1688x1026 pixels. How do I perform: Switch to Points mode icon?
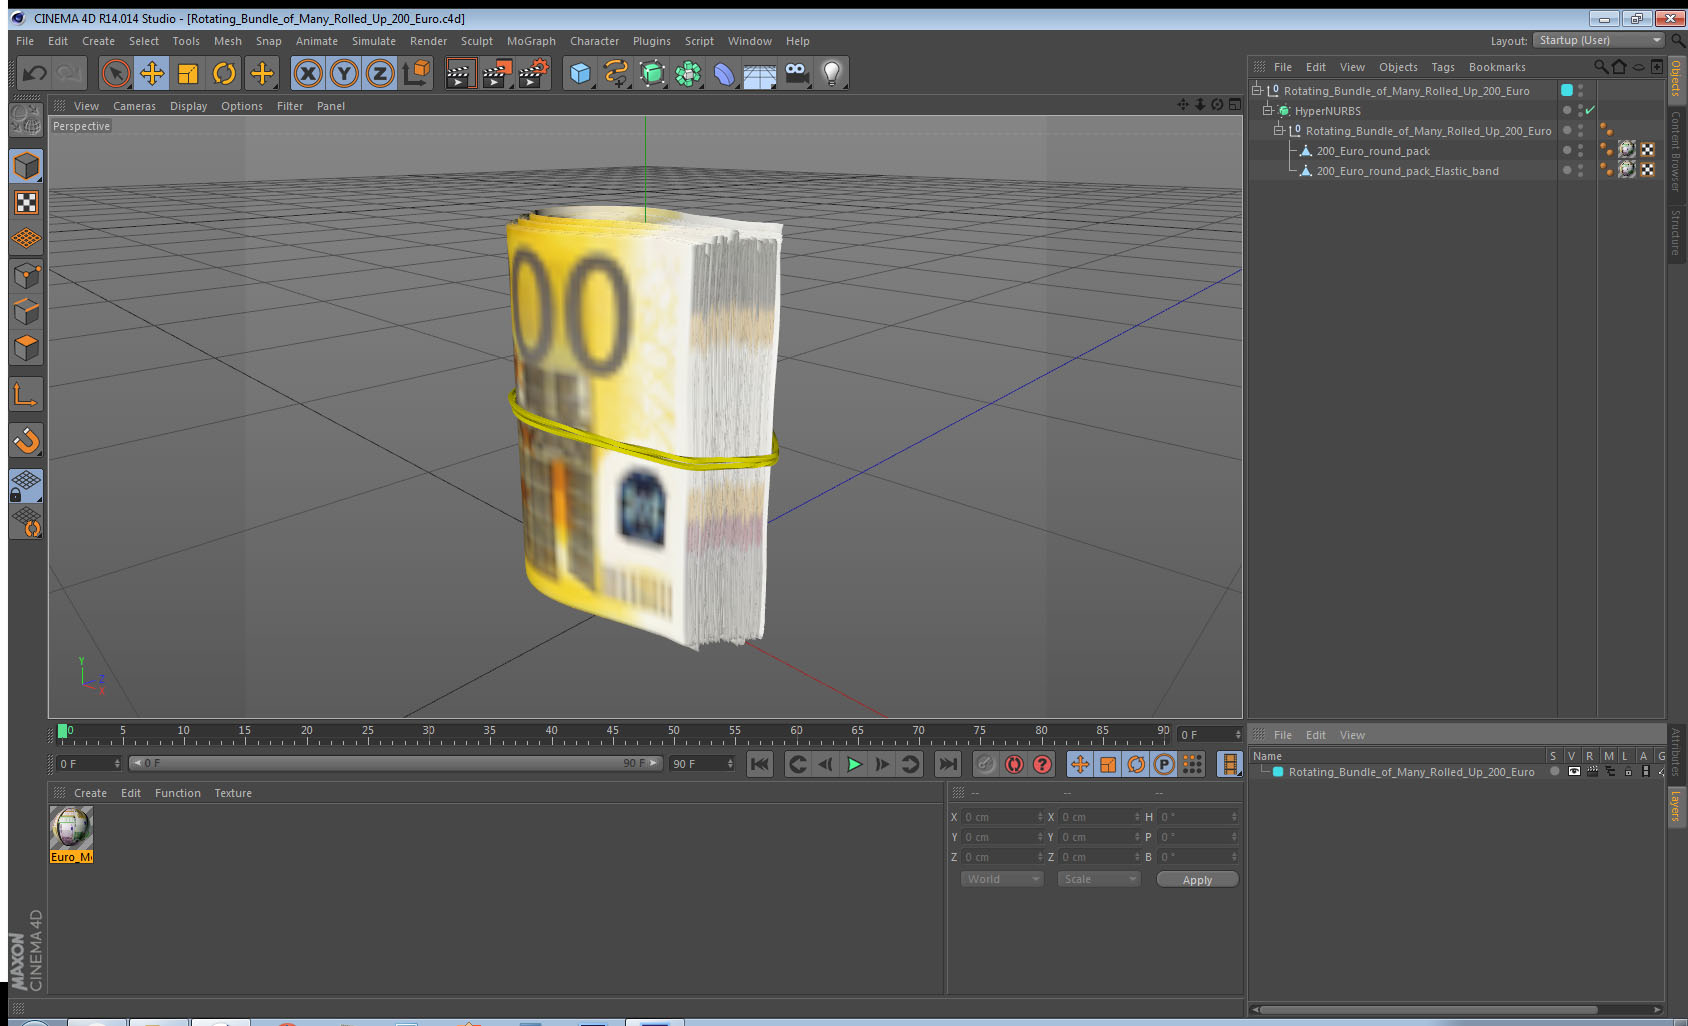point(26,275)
